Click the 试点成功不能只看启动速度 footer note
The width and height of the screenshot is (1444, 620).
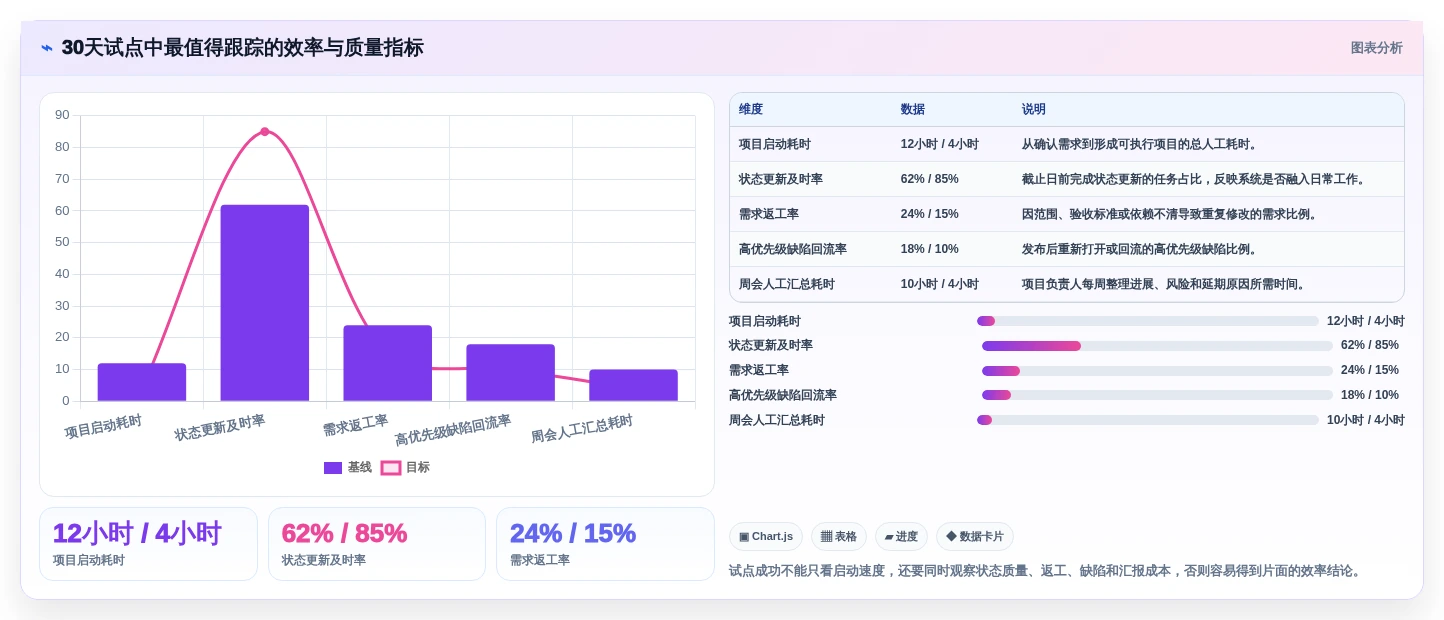(x=1045, y=571)
